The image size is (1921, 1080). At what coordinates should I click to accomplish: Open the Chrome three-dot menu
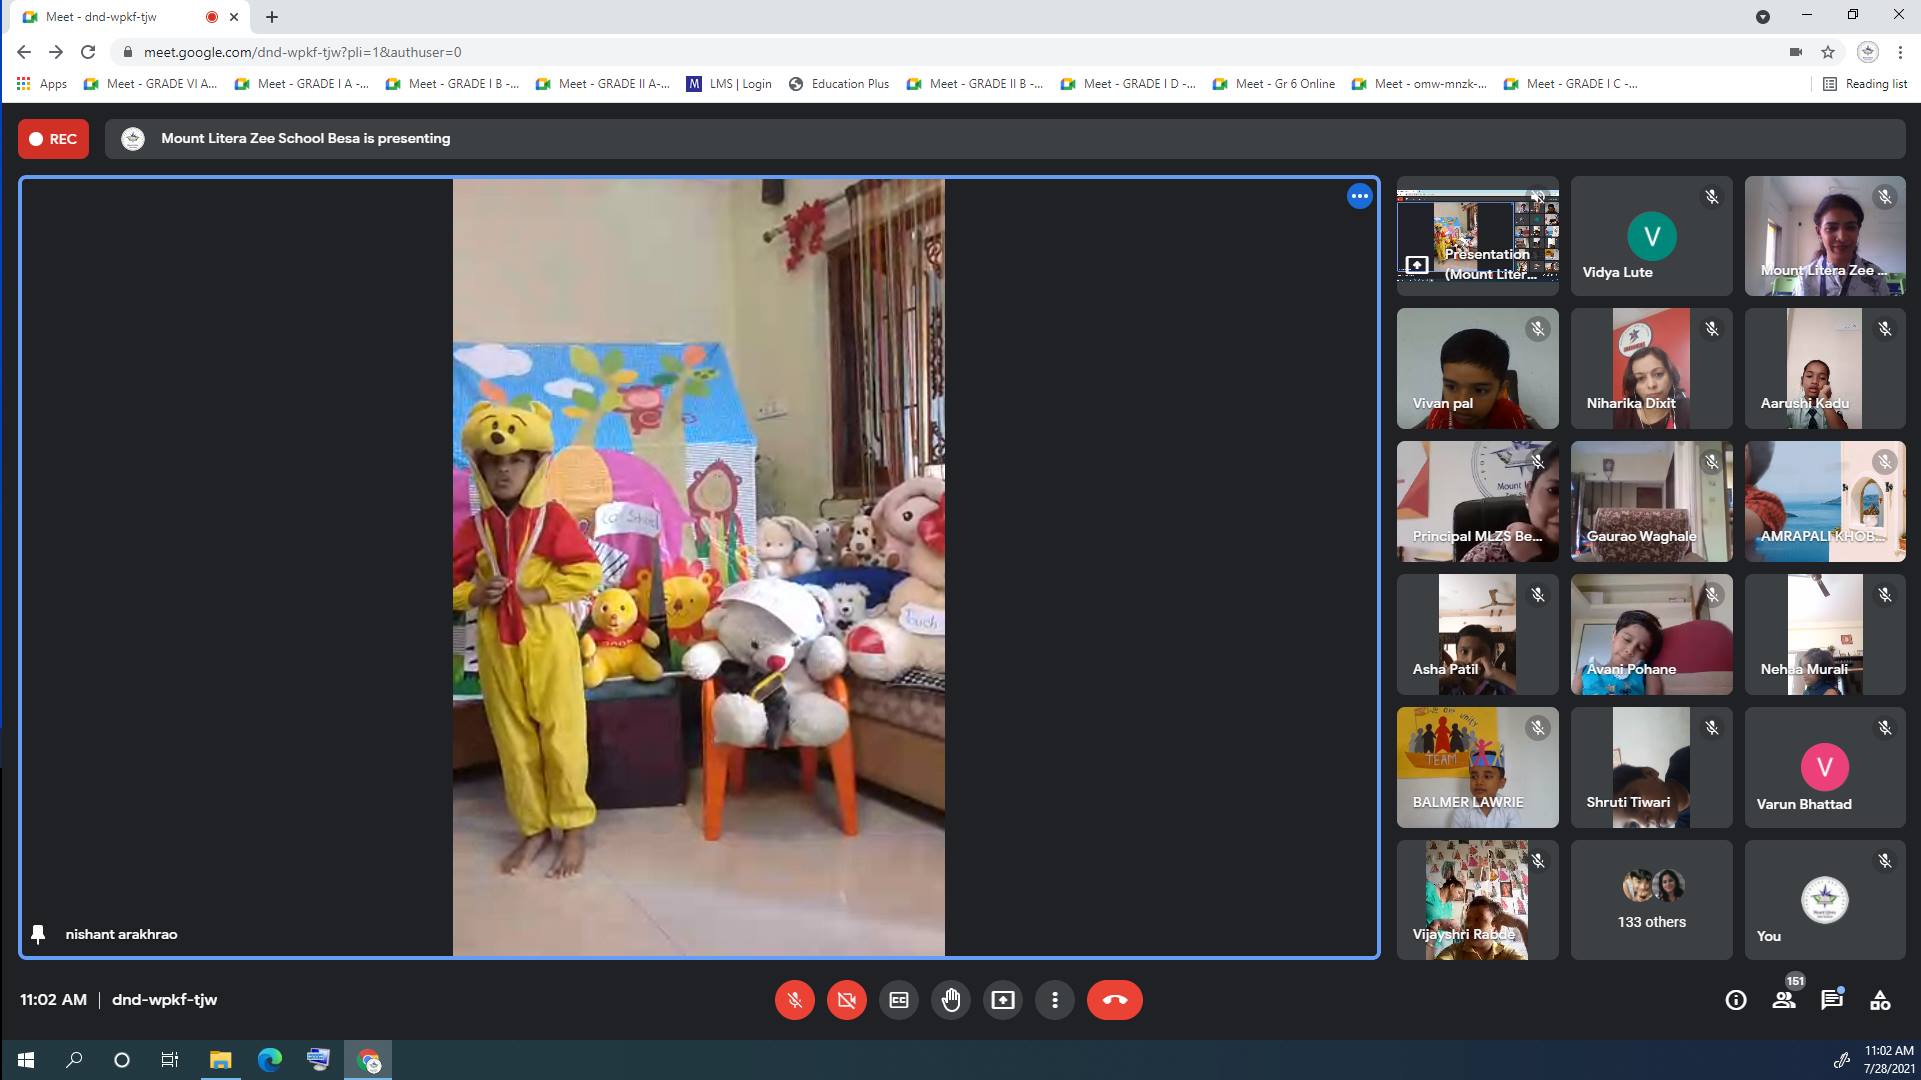pos(1900,52)
